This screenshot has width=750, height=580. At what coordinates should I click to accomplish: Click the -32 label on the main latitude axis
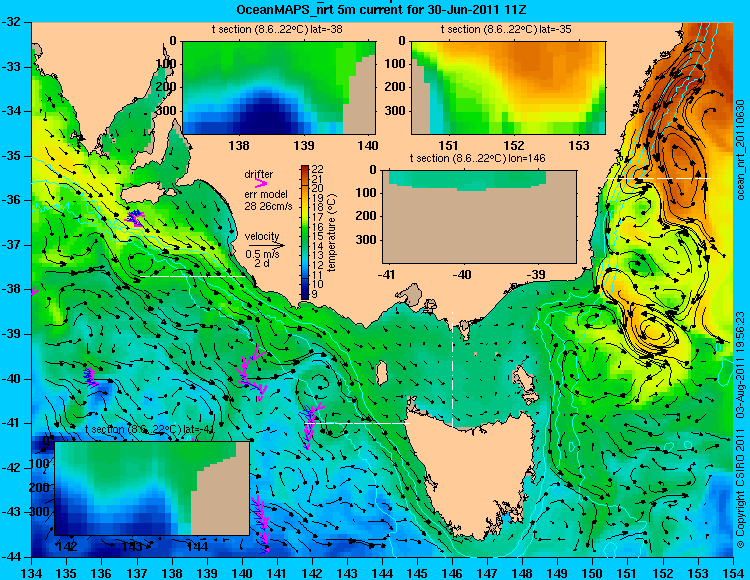coord(13,22)
